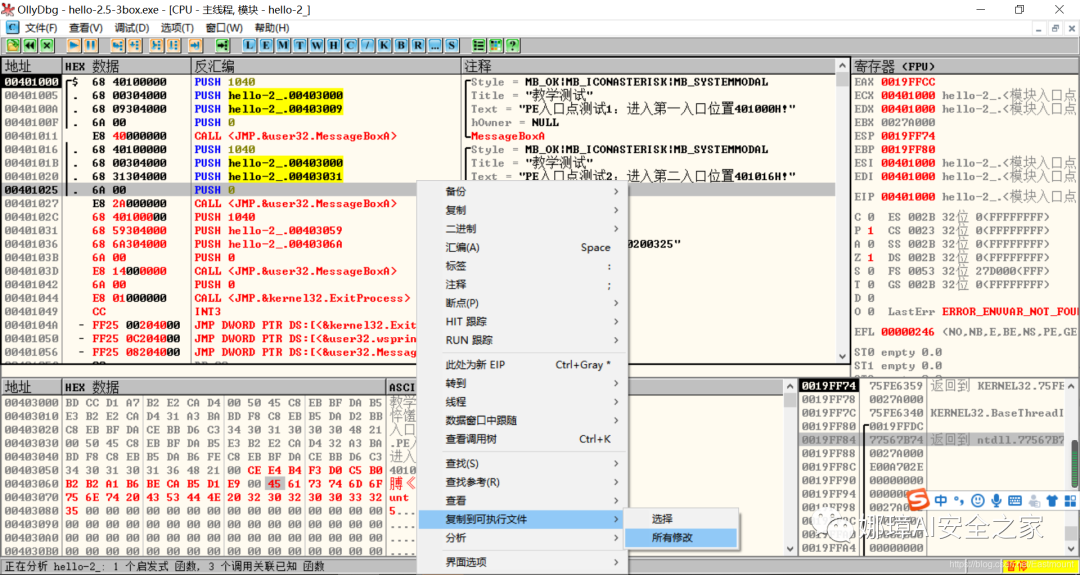Viewport: 1080px width, 575px height.
Task: Choose 所有修改 in the submenu
Action: [681, 537]
